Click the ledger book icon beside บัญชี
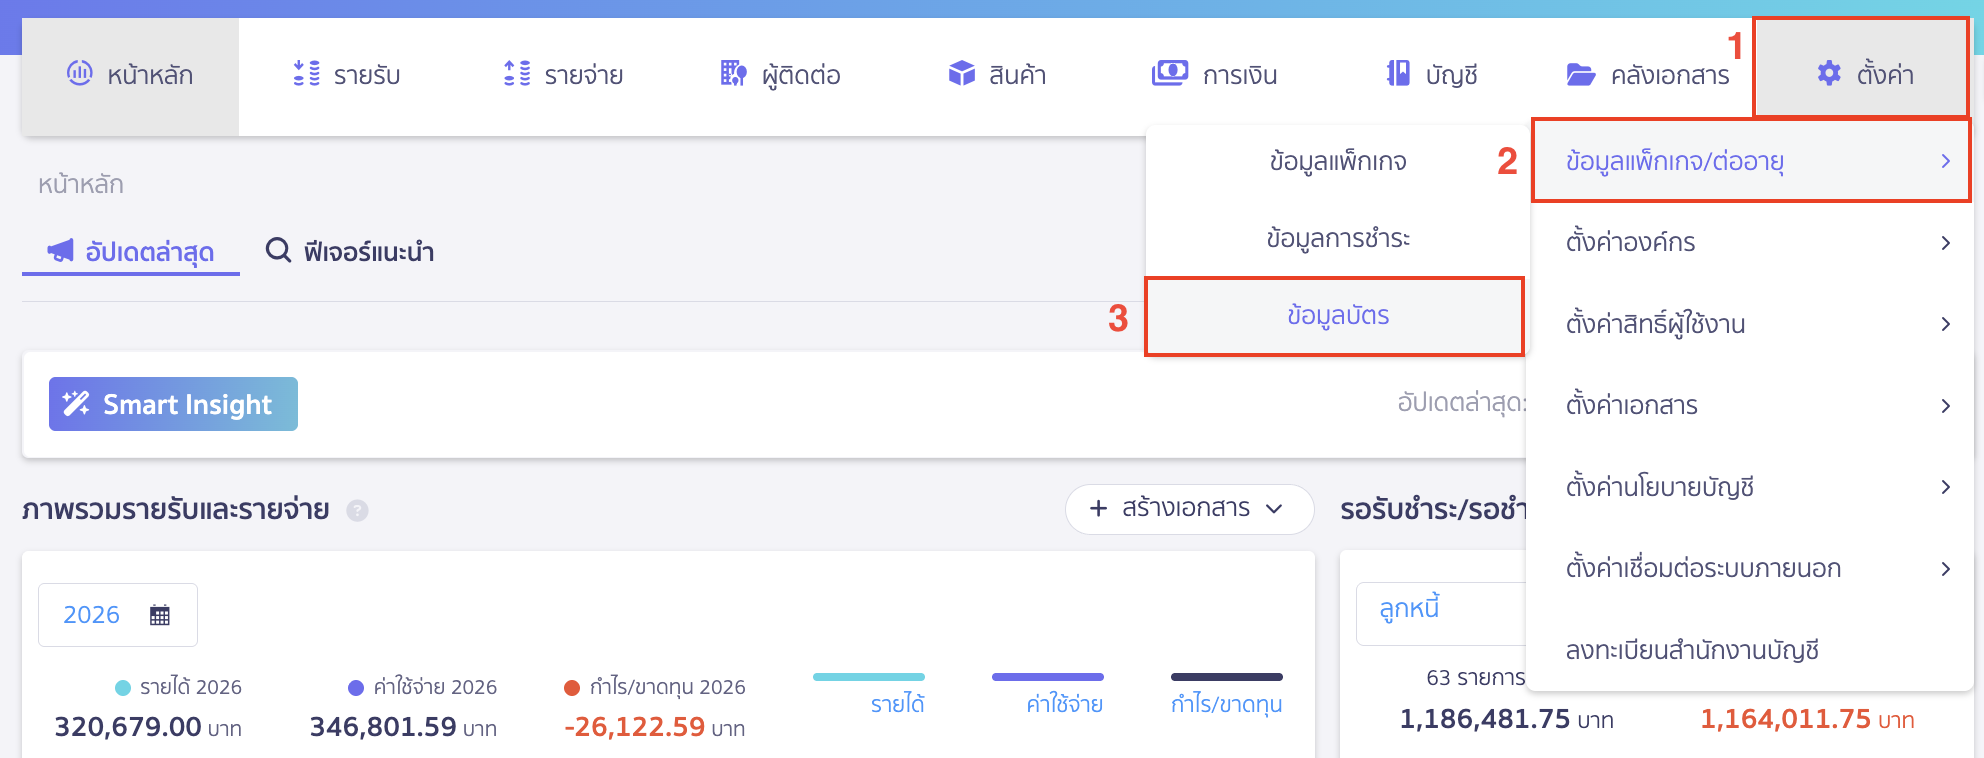 (1398, 73)
